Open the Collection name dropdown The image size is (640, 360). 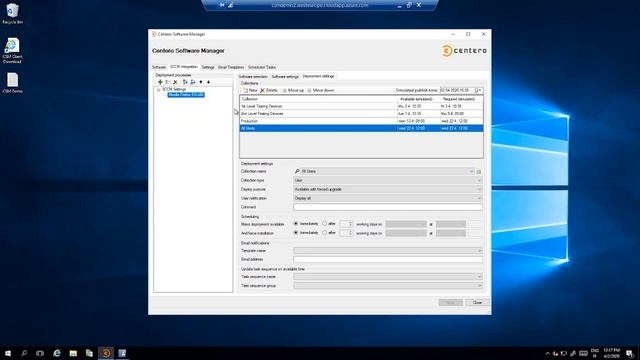coord(471,171)
